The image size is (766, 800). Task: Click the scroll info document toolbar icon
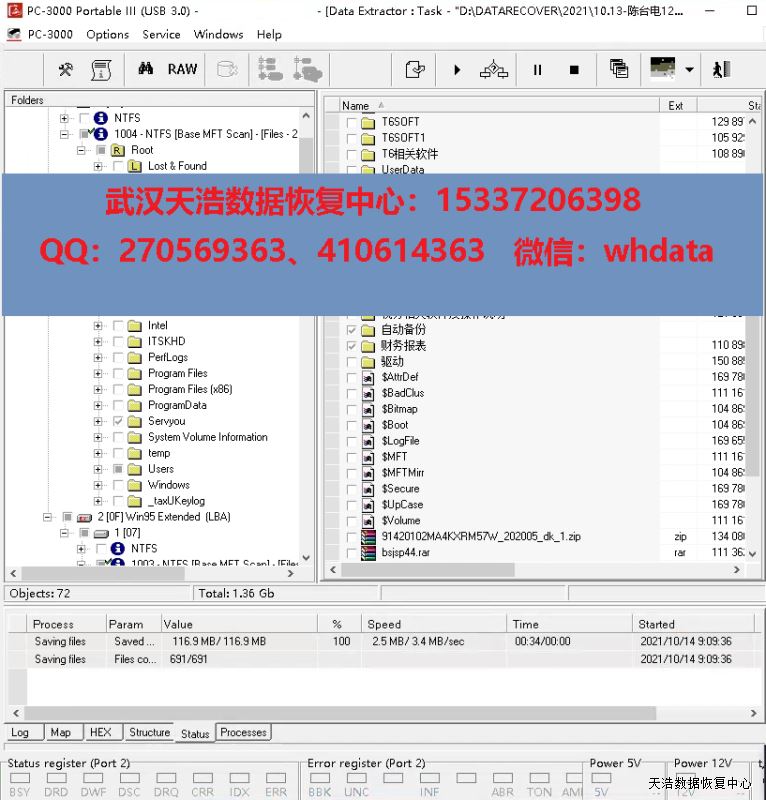(x=101, y=69)
